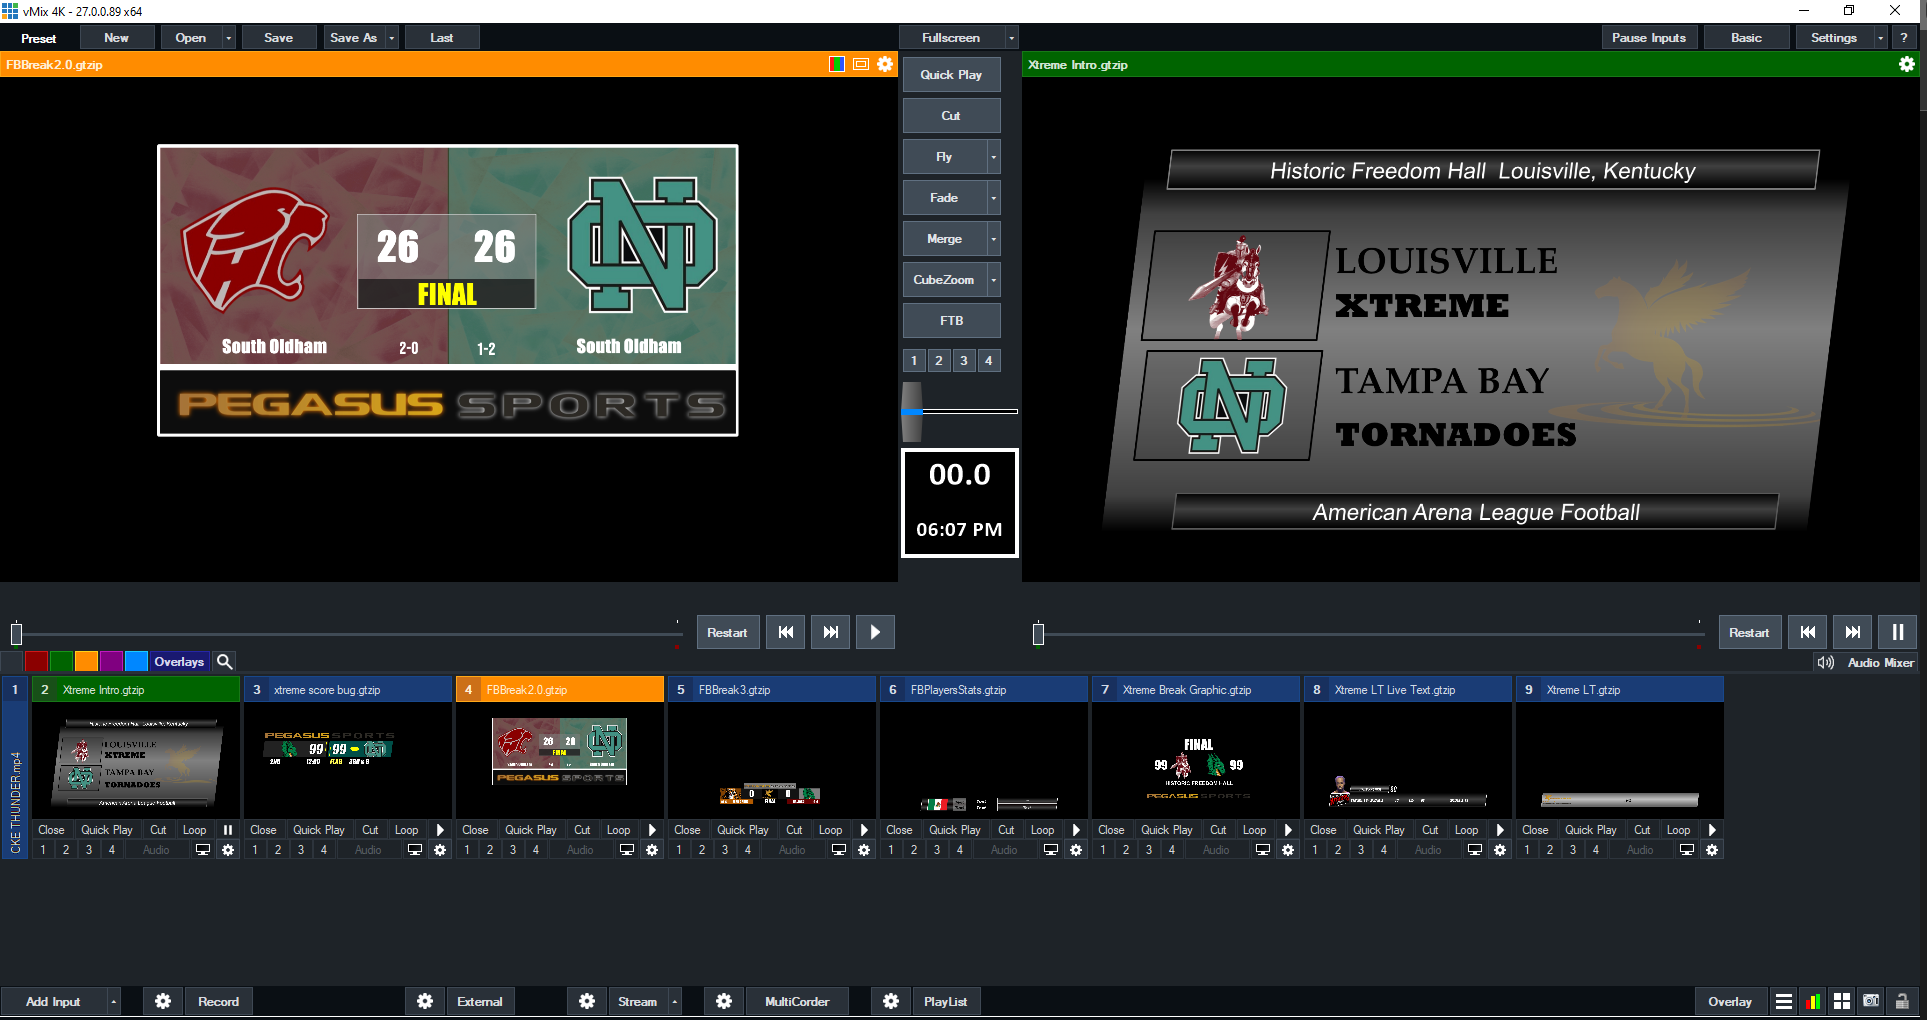Toggle Loop on FBBreak3.gtzip input
Image resolution: width=1927 pixels, height=1020 pixels.
[x=830, y=830]
